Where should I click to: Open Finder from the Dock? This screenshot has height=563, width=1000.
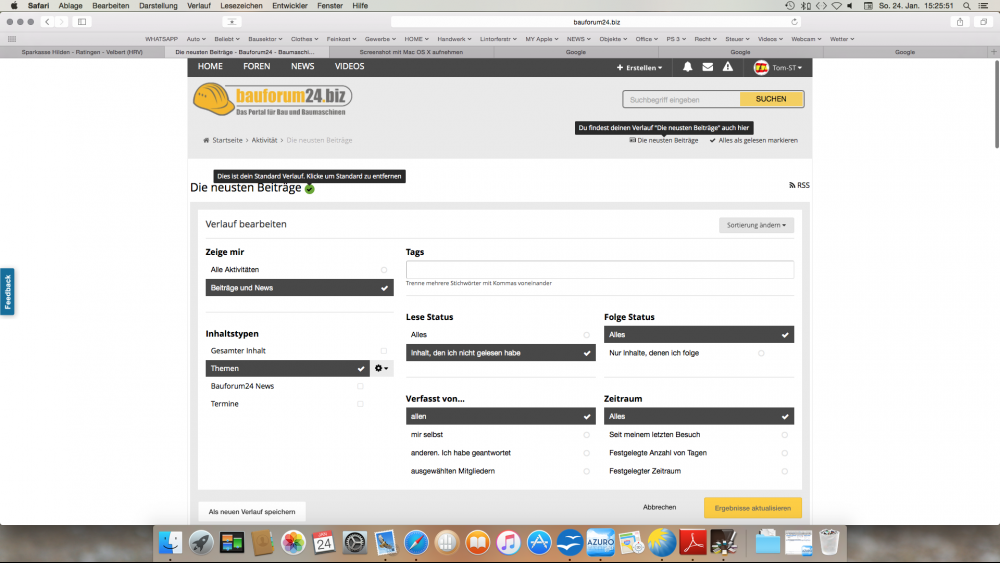coord(170,543)
